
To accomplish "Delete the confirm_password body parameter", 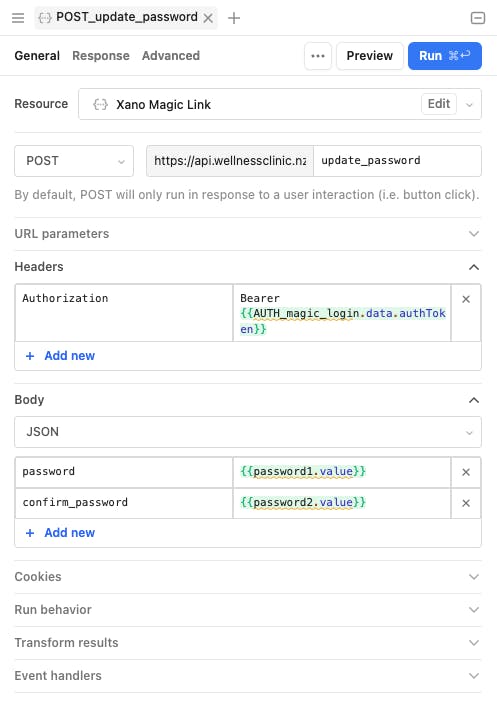I will [x=466, y=503].
